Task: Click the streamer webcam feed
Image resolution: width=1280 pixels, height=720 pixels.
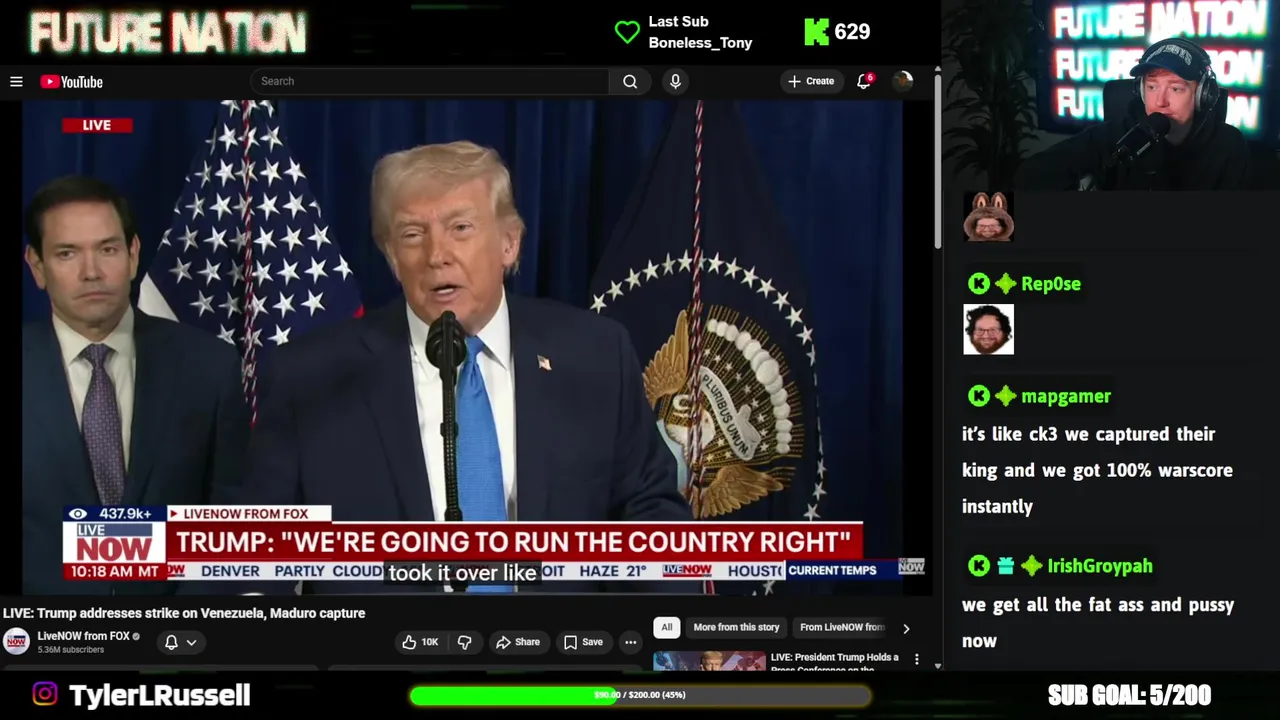Action: point(1110,95)
